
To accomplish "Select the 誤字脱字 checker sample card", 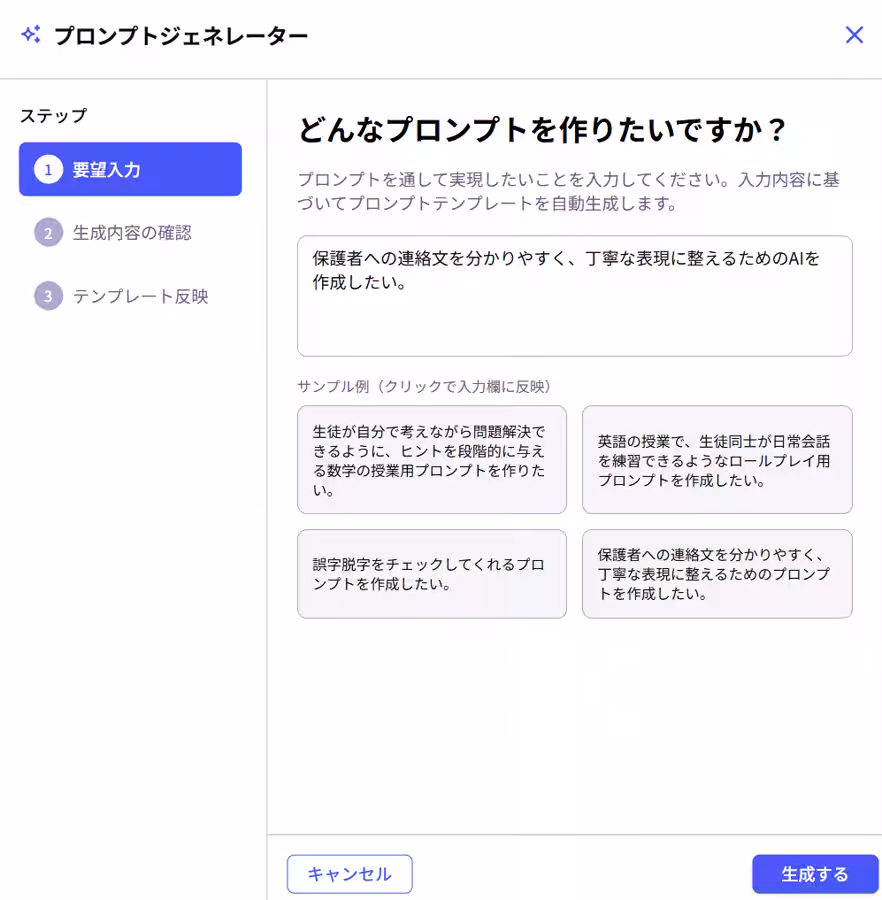I will [432, 573].
